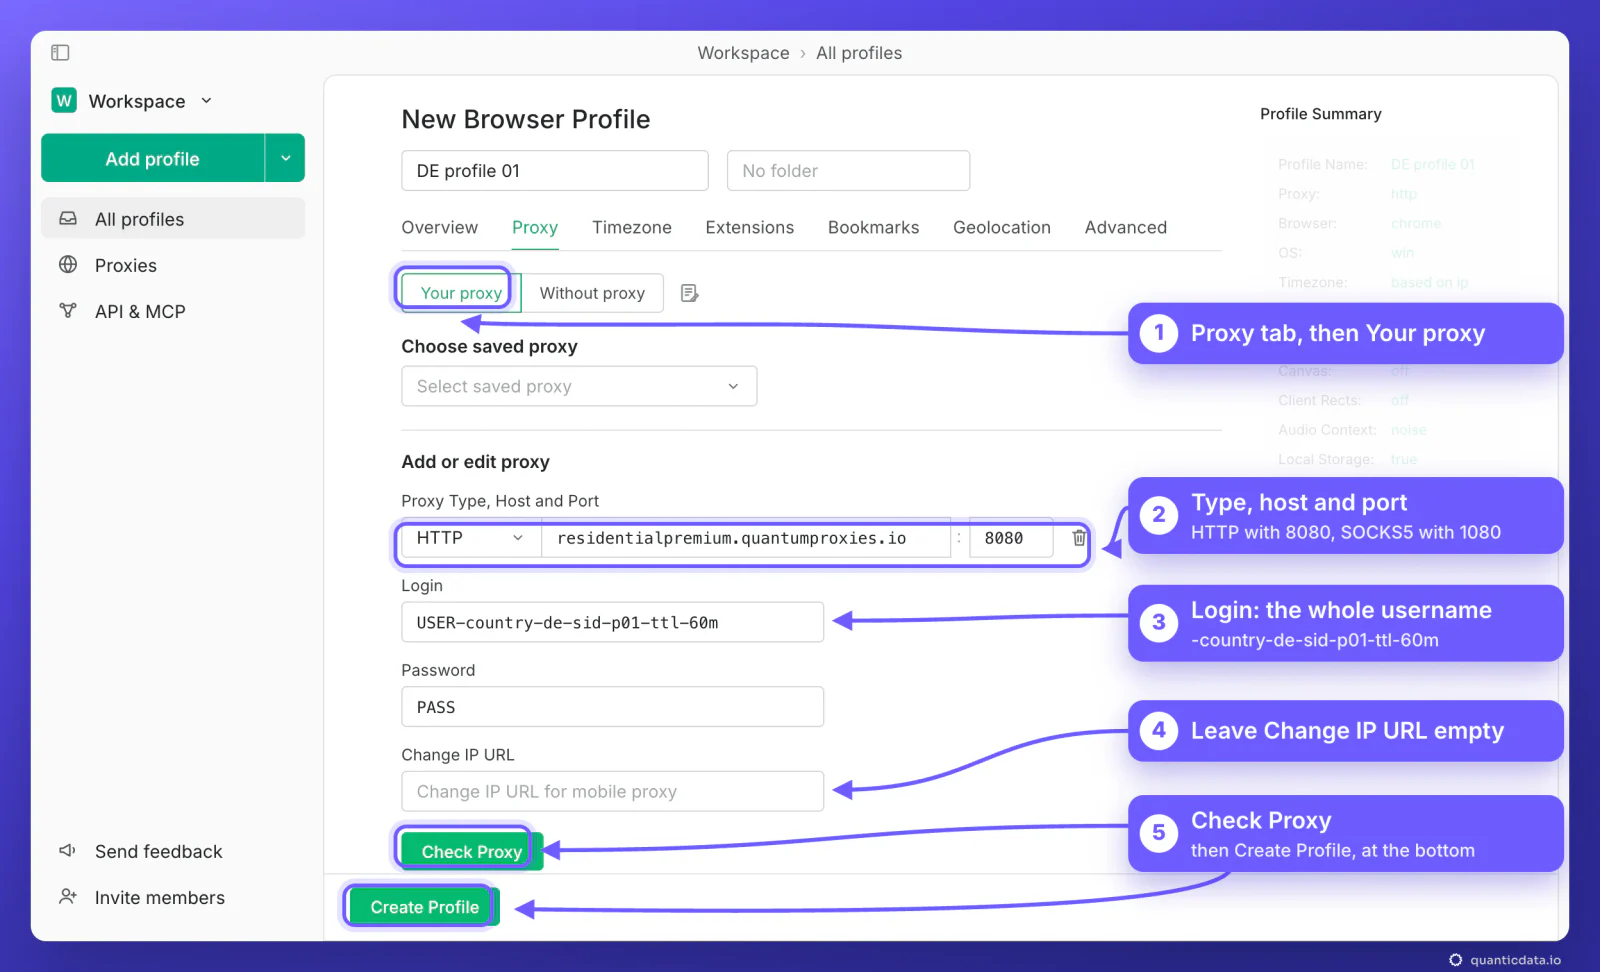Click the All profiles inbox icon

coord(68,218)
